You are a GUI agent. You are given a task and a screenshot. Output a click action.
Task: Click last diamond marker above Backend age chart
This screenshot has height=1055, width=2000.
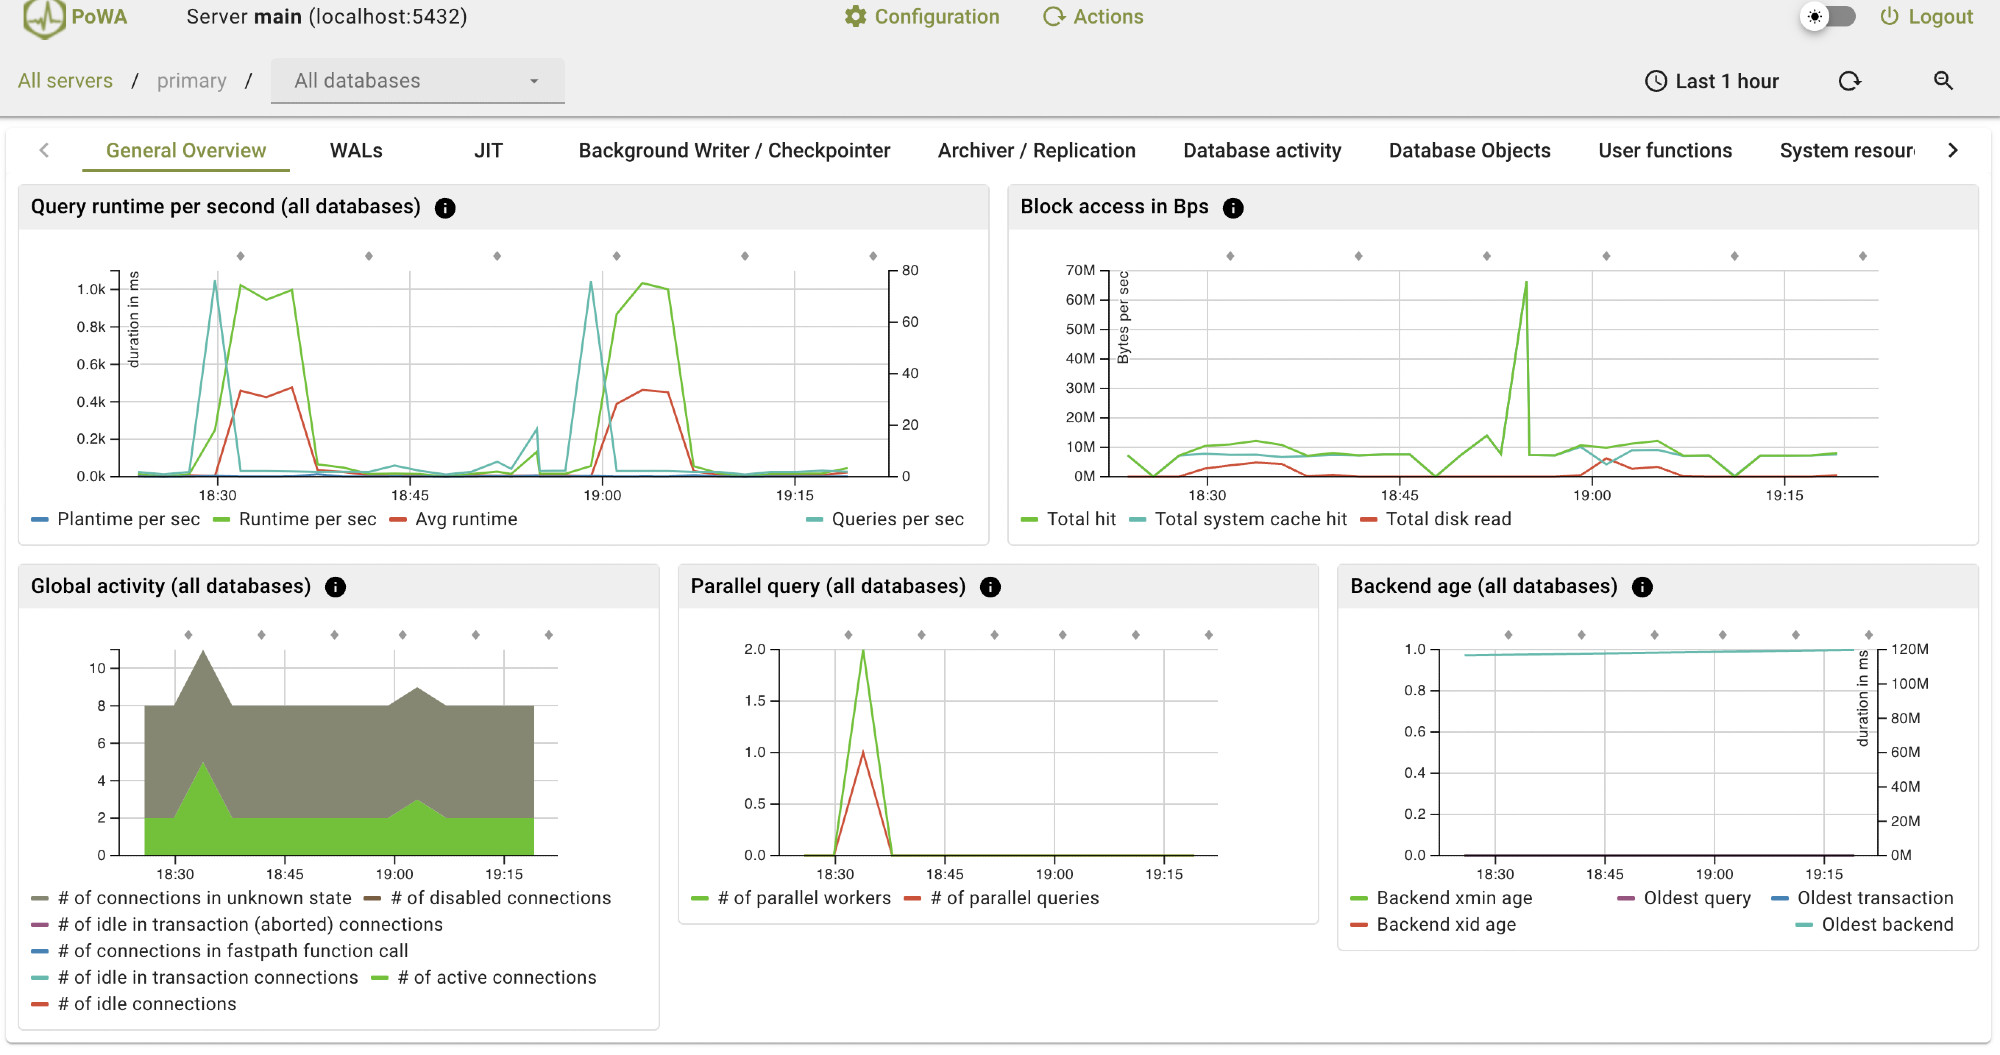[1869, 636]
